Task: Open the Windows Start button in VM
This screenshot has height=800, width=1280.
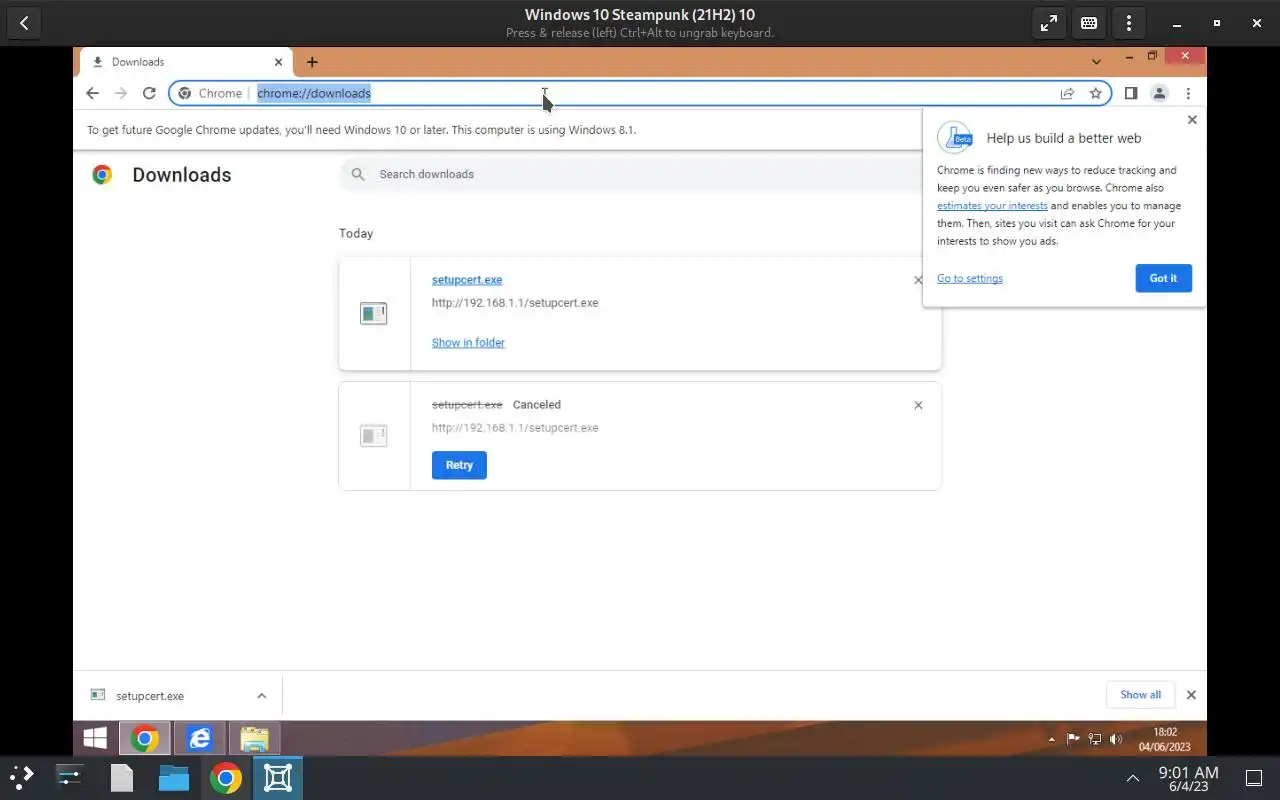Action: tap(95, 739)
